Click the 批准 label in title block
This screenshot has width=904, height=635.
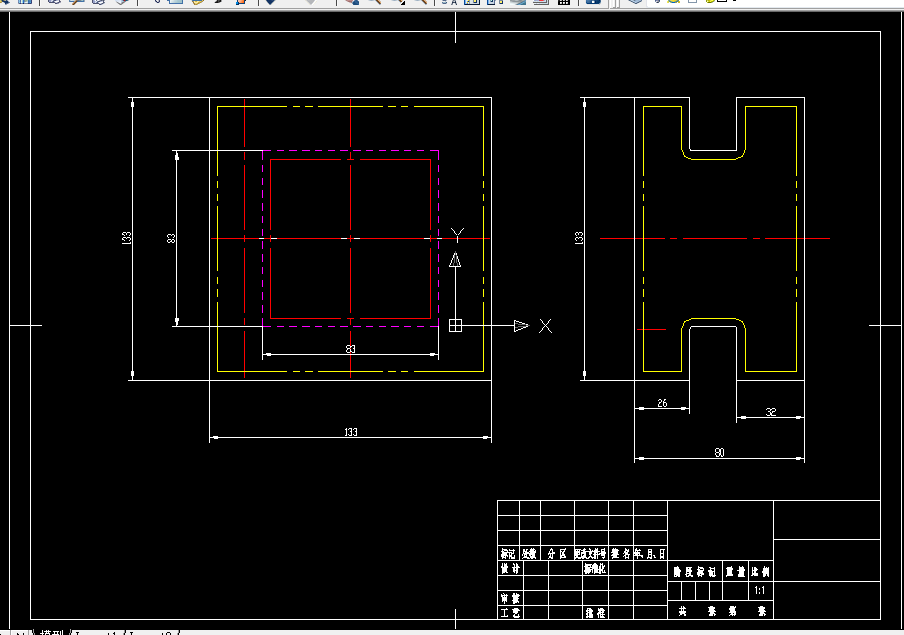595,613
